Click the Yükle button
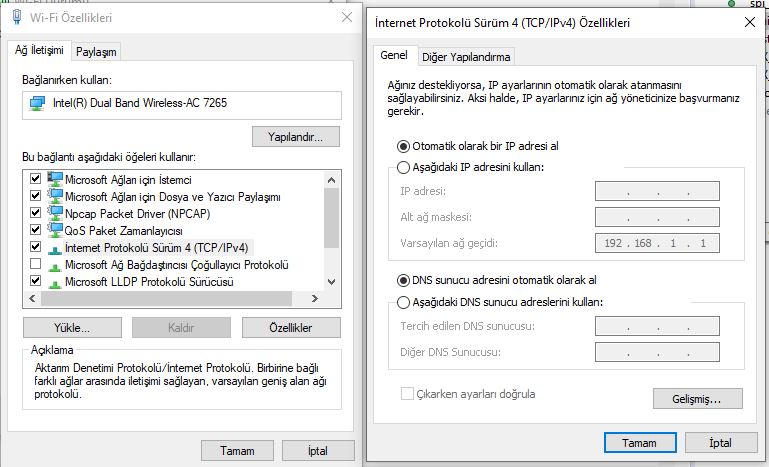This screenshot has width=769, height=467. click(72, 328)
